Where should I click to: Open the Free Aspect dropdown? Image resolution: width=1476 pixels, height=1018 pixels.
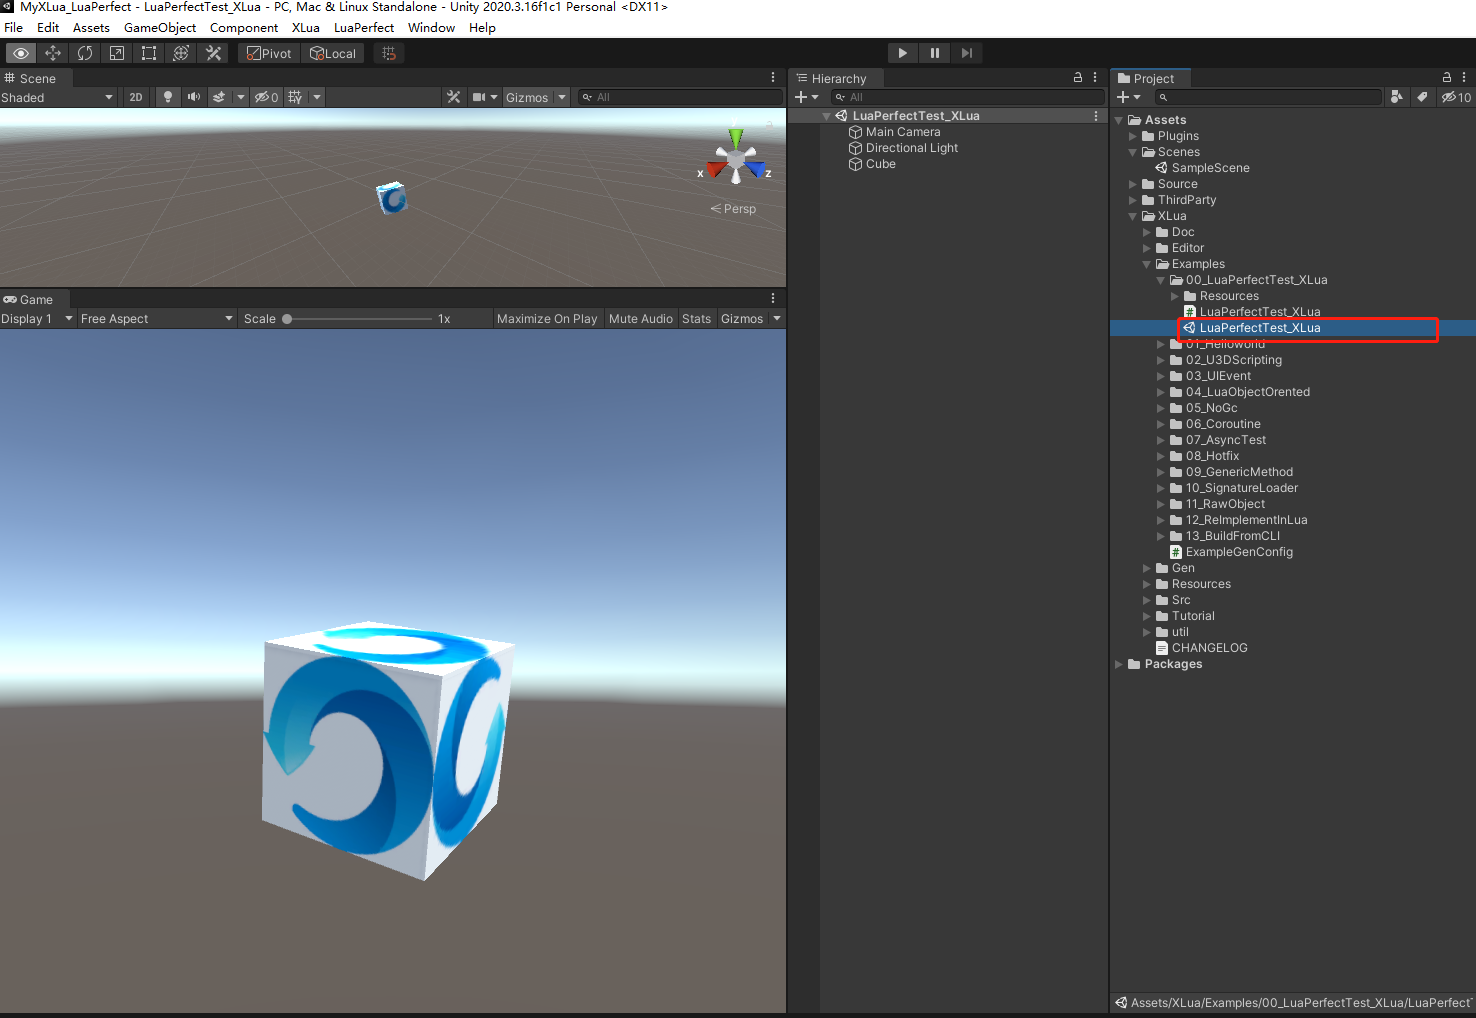coord(155,318)
